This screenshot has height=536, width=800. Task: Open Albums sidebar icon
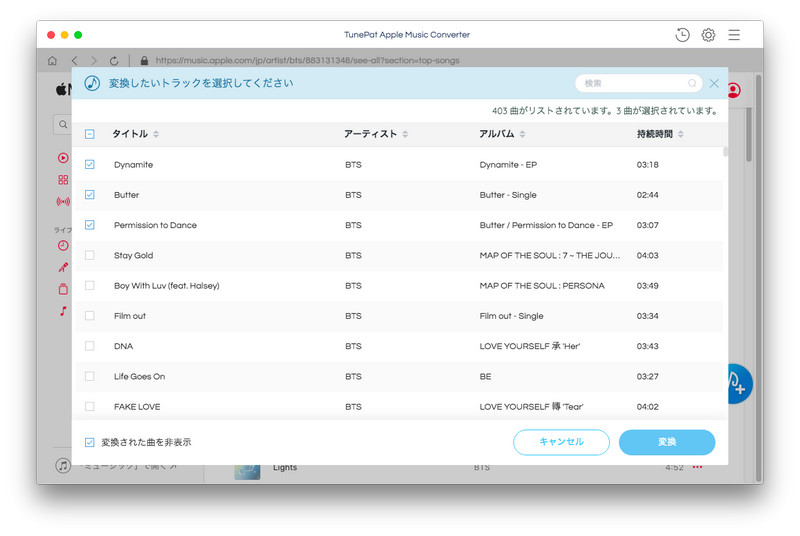coord(63,289)
